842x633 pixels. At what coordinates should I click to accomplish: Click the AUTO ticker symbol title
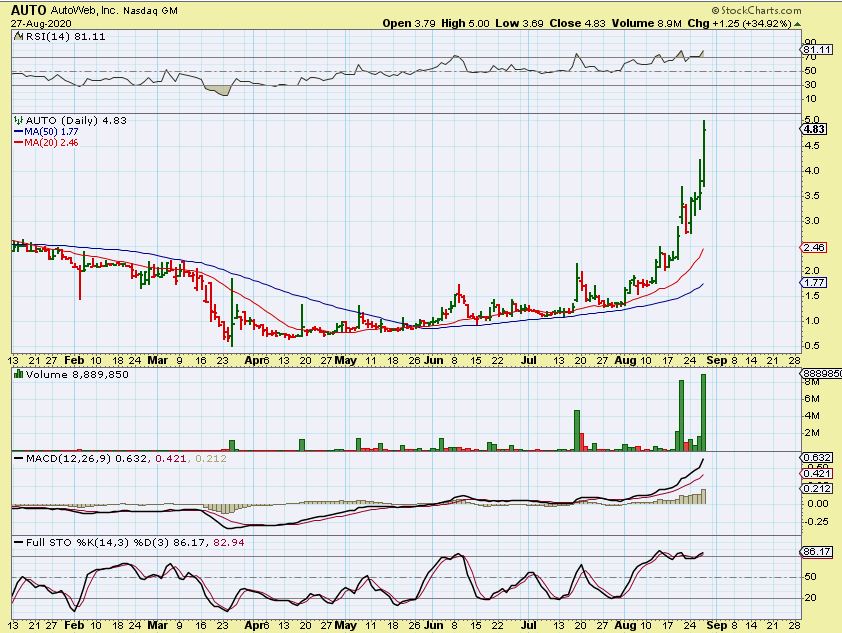(29, 10)
